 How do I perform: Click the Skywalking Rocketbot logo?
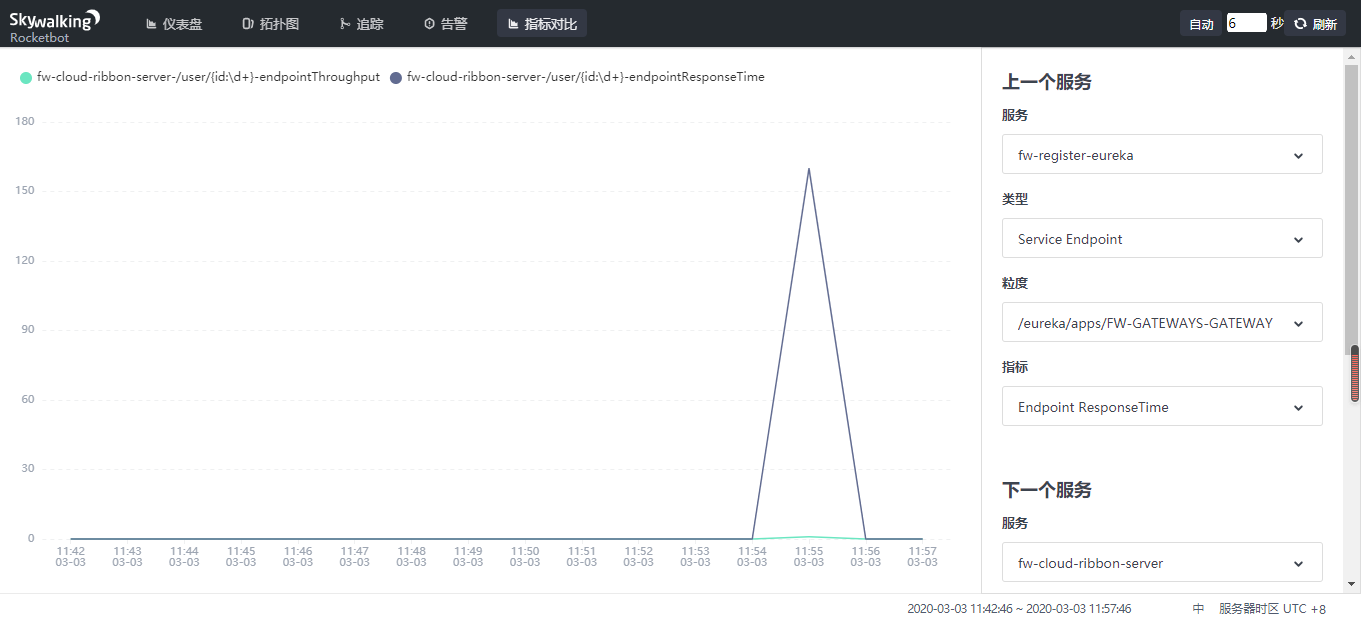point(55,24)
